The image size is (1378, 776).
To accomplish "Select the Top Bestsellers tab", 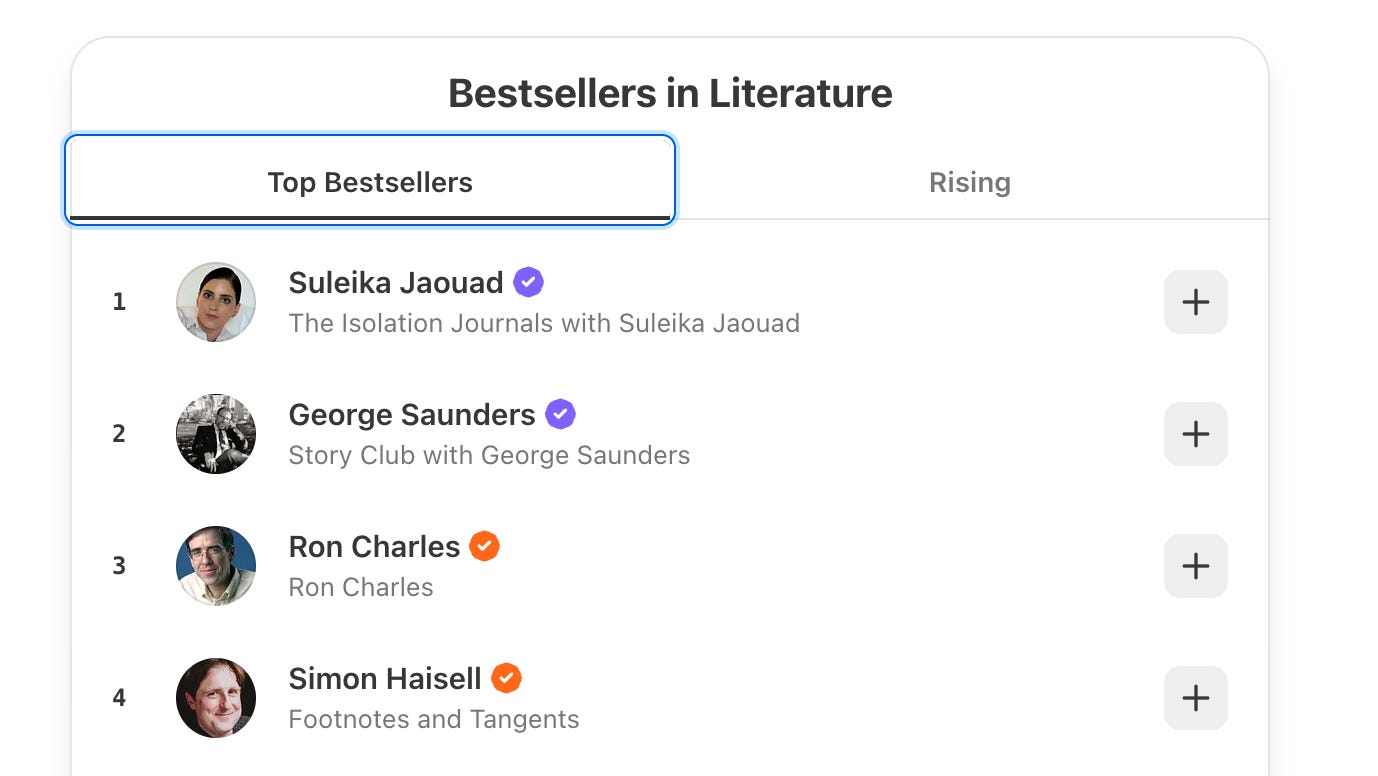I will coord(370,181).
